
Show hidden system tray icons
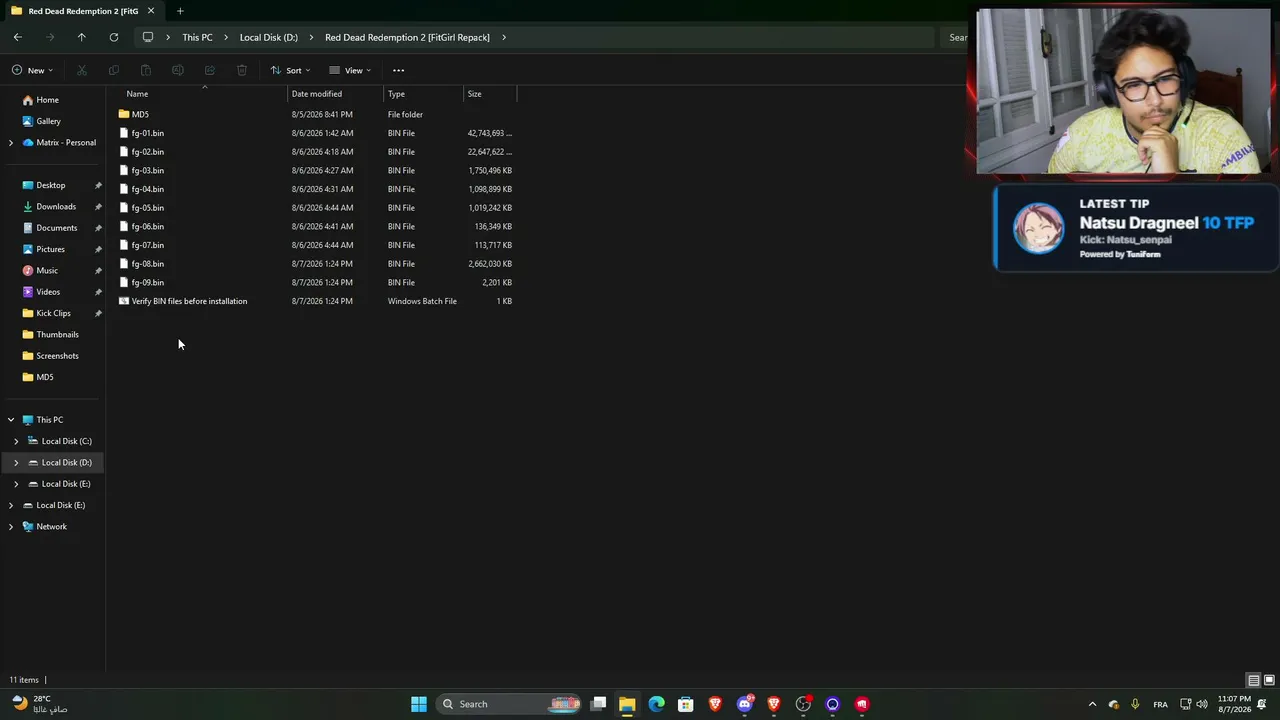1092,704
